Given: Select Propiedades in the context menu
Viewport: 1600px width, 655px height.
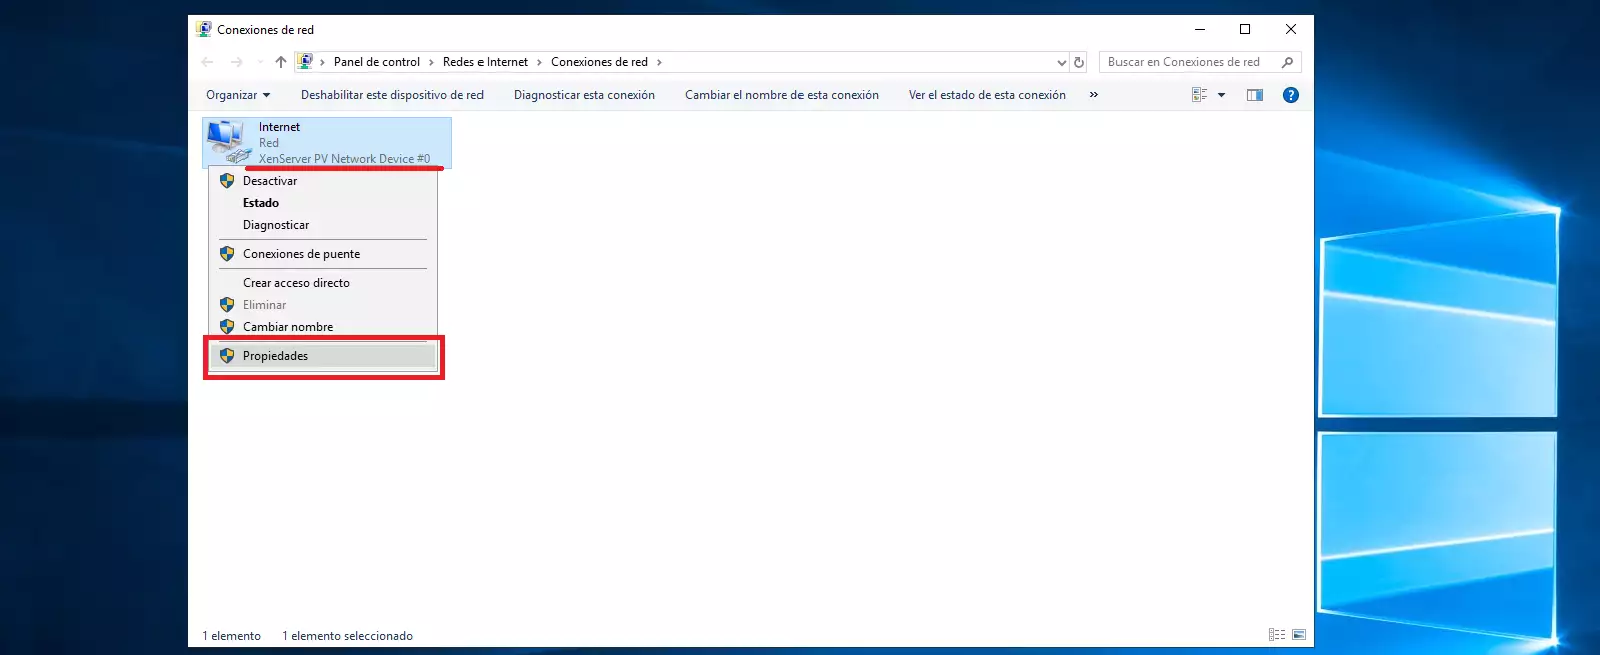Looking at the screenshot, I should click(x=275, y=356).
